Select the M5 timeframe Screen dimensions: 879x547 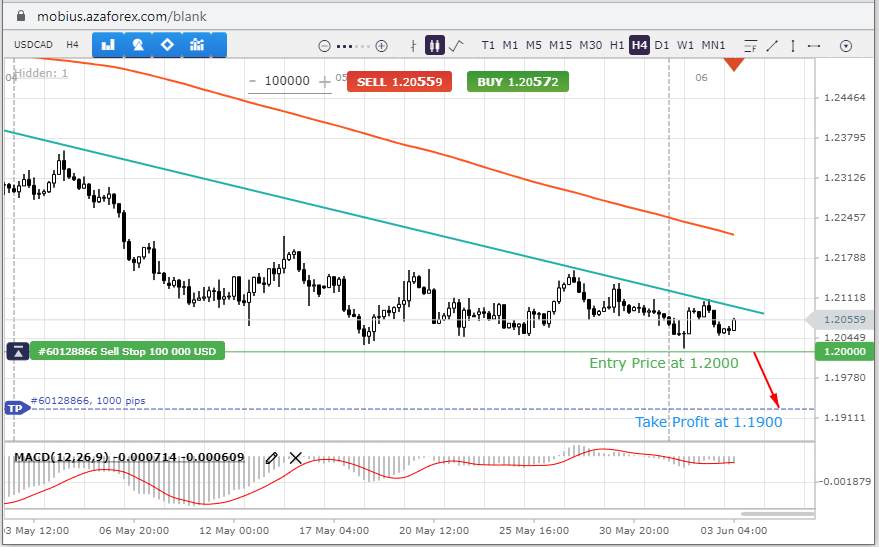tap(534, 45)
